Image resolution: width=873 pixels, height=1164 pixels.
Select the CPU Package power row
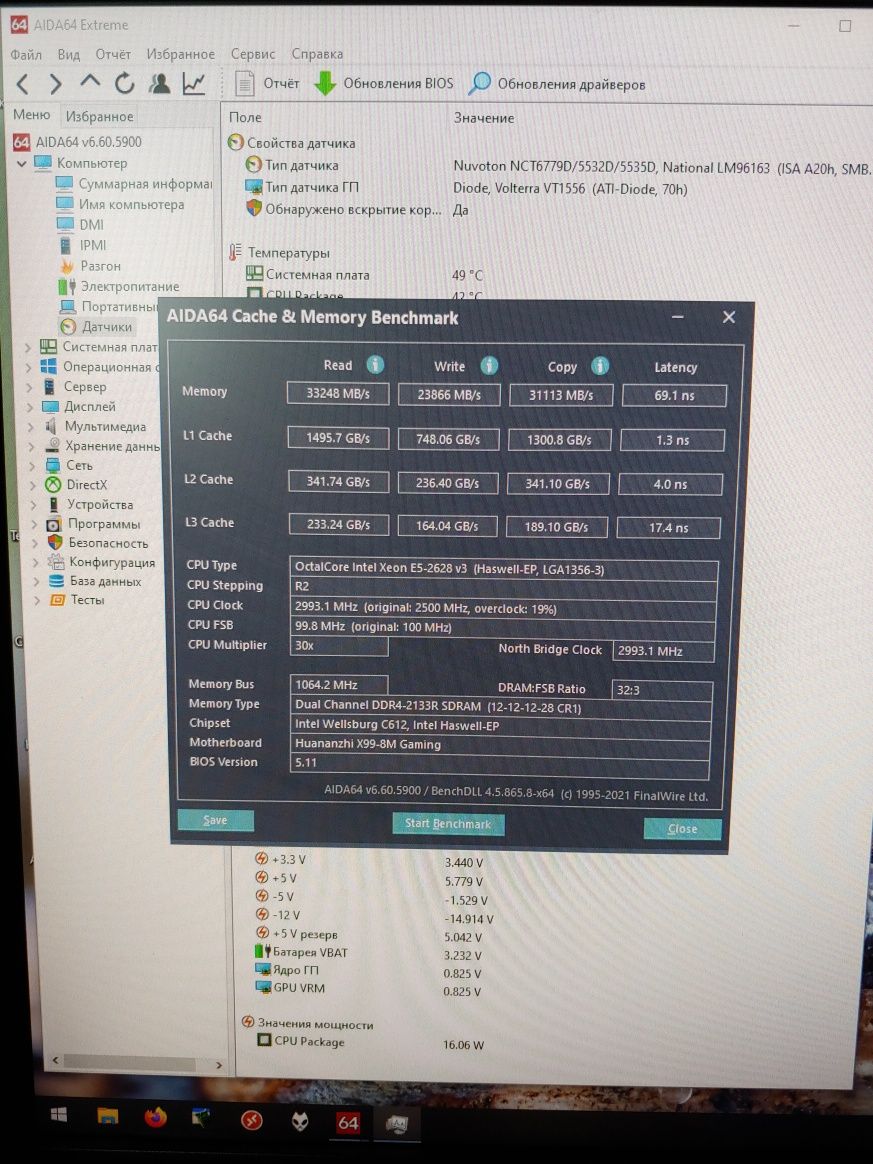pos(371,1042)
